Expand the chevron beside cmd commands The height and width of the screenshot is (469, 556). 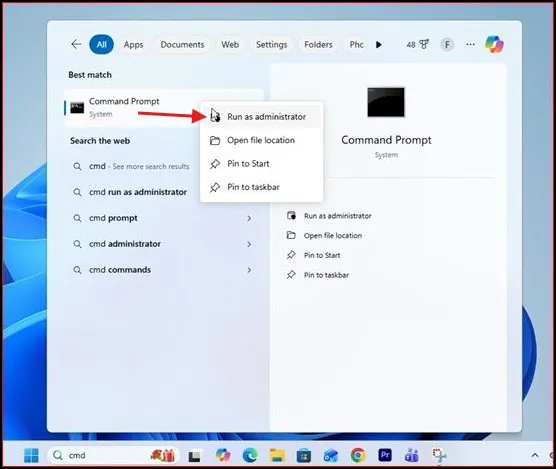click(249, 270)
